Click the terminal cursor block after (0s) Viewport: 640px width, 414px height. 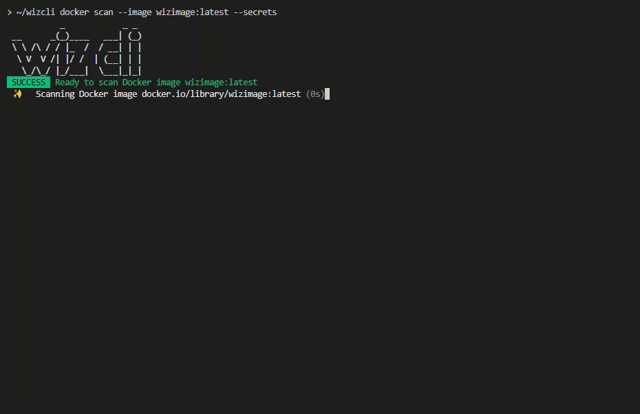coord(327,94)
